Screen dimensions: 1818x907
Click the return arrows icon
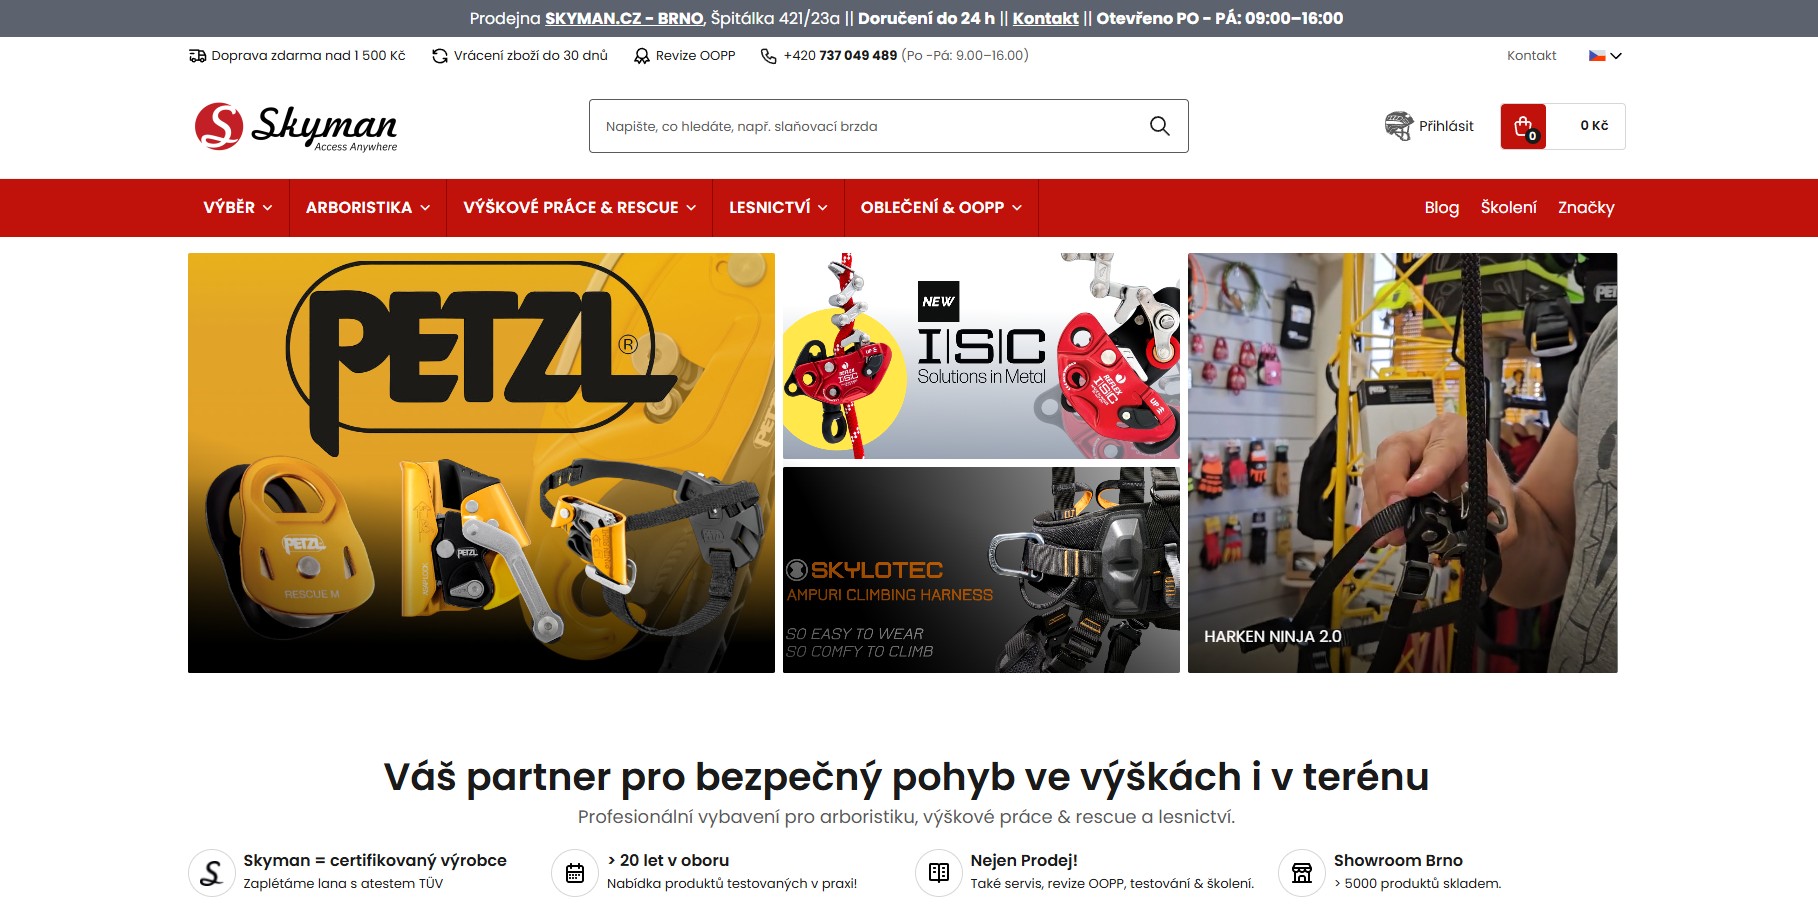click(x=439, y=56)
